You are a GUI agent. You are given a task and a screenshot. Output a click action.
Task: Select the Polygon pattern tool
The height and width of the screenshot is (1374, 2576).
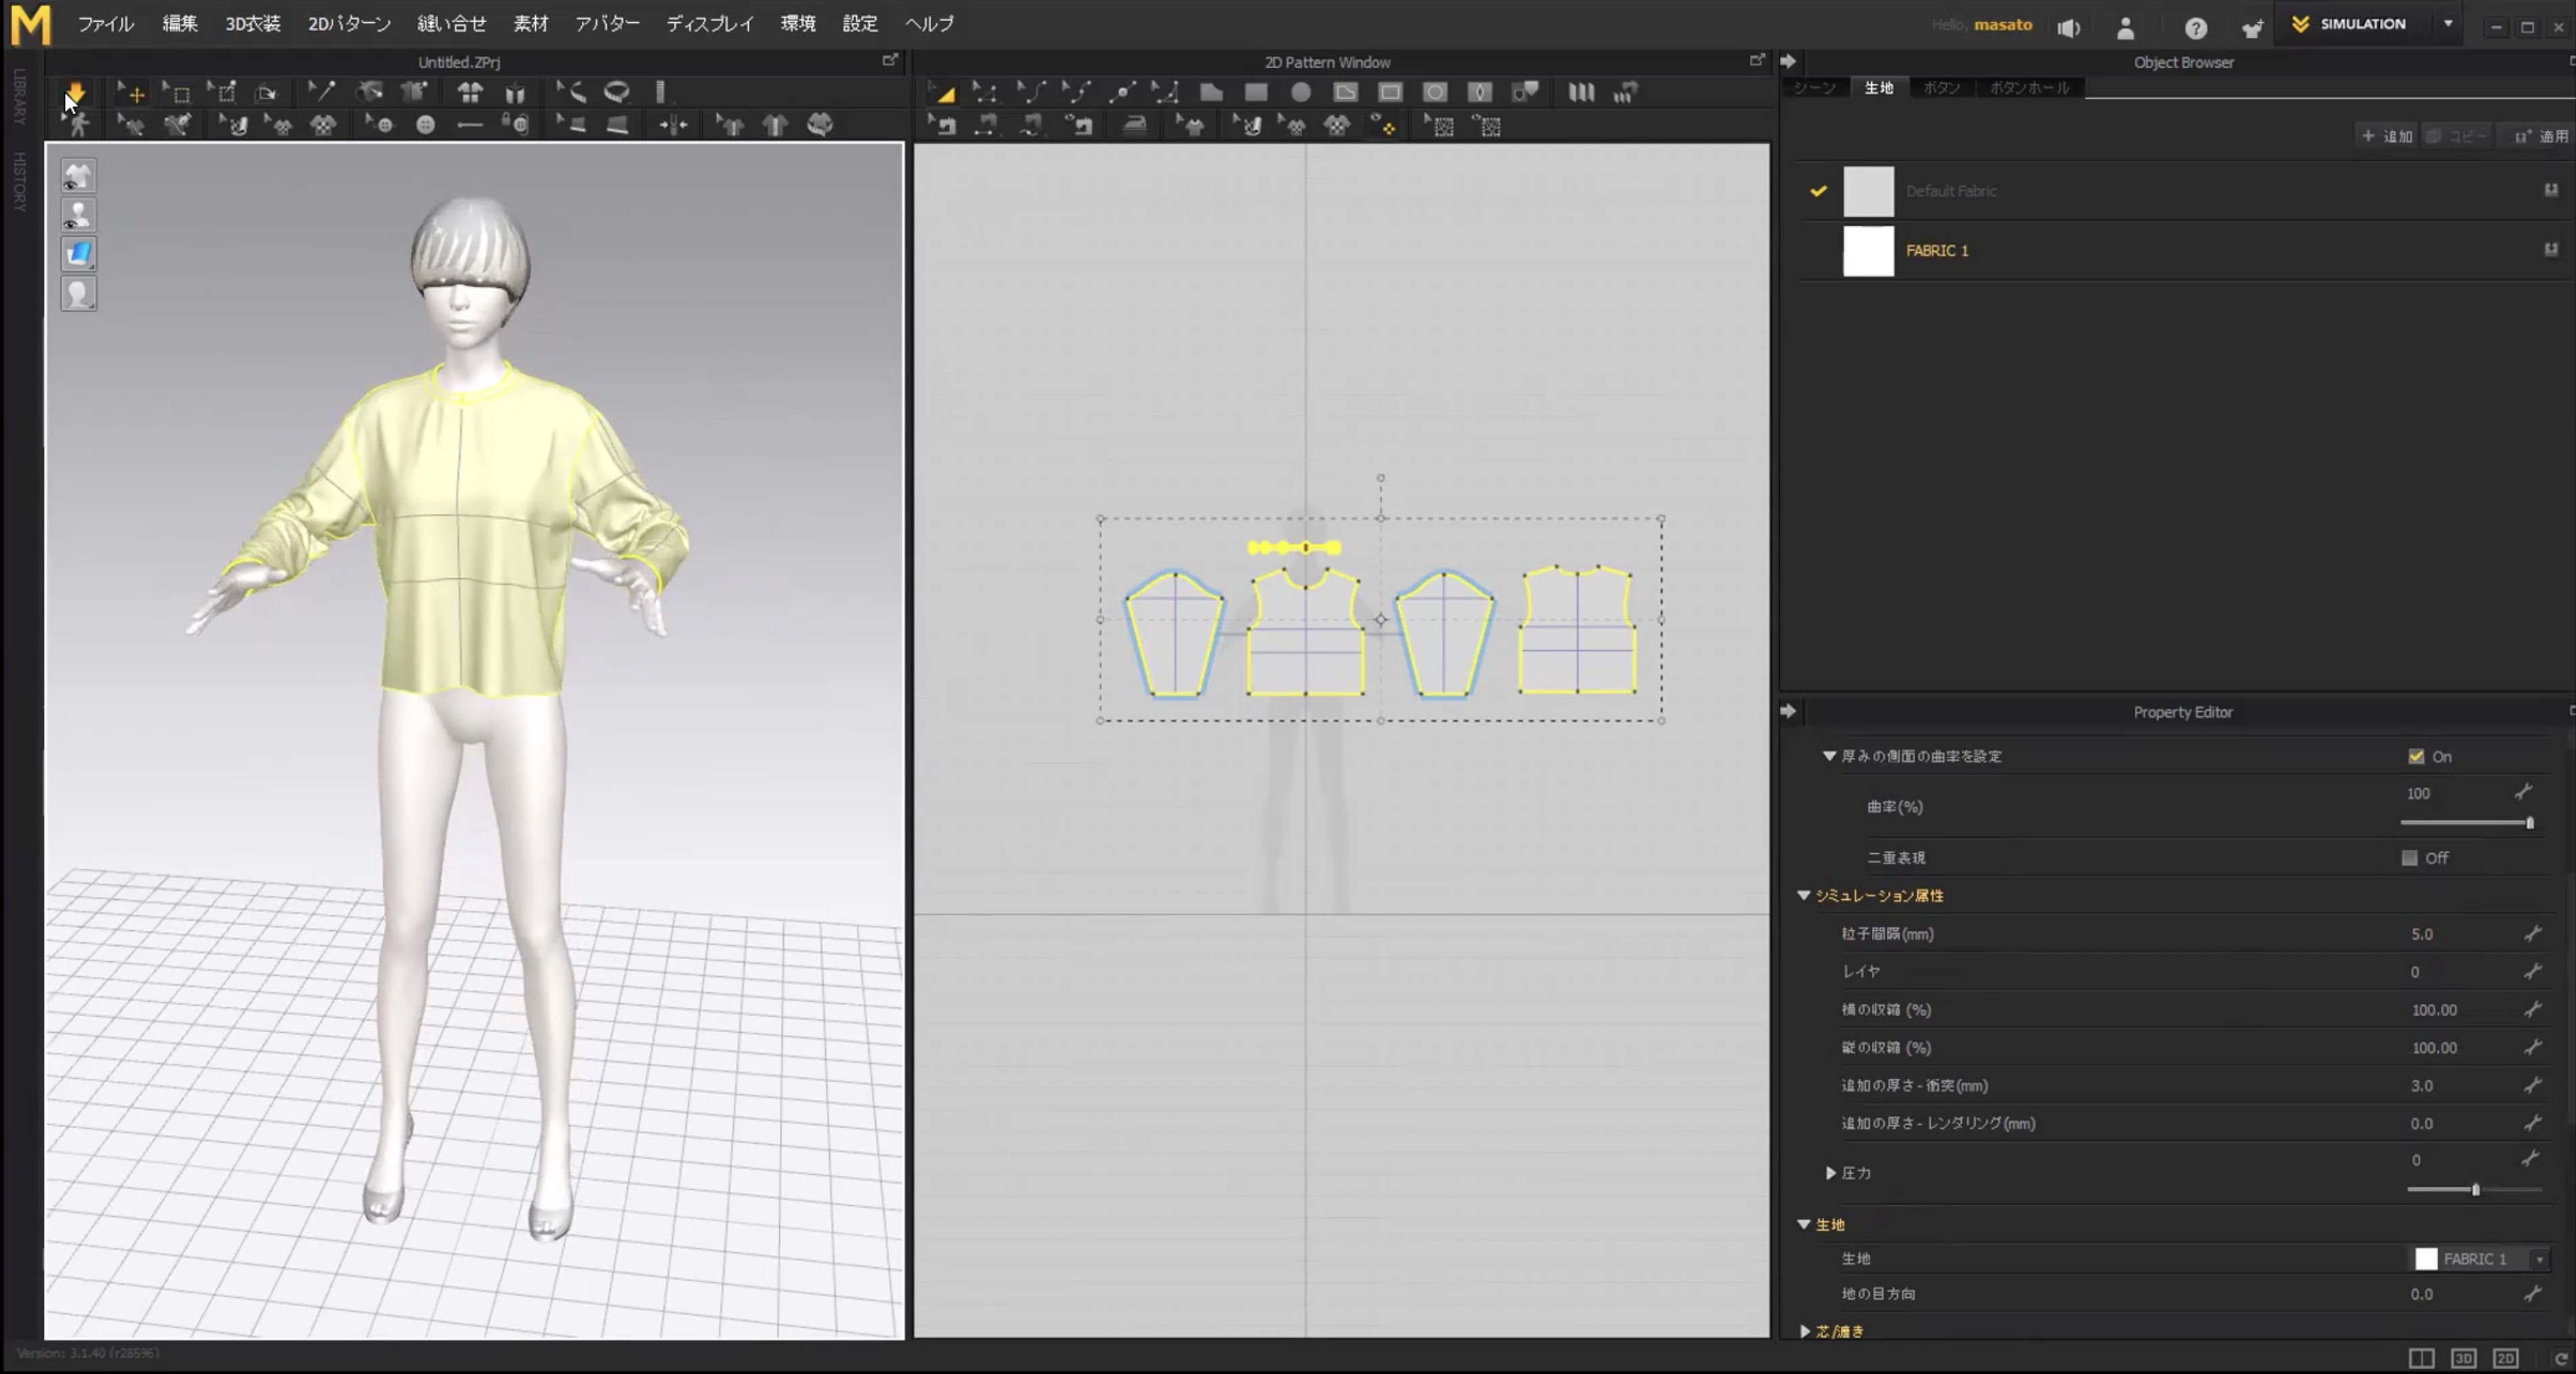pyautogui.click(x=1211, y=92)
